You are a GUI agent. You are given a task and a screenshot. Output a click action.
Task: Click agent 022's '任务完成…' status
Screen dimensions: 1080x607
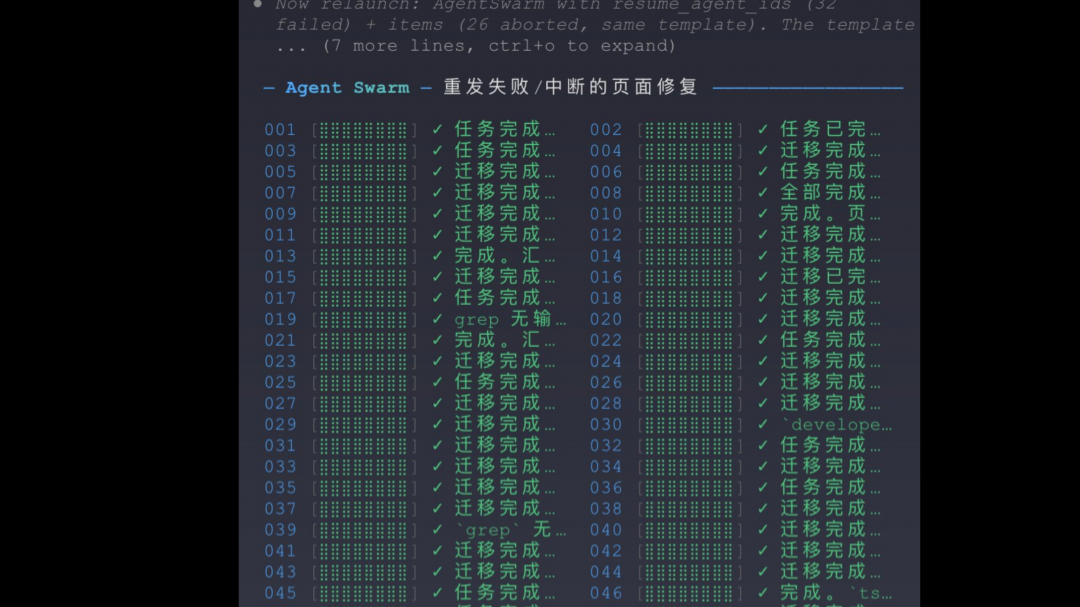830,340
